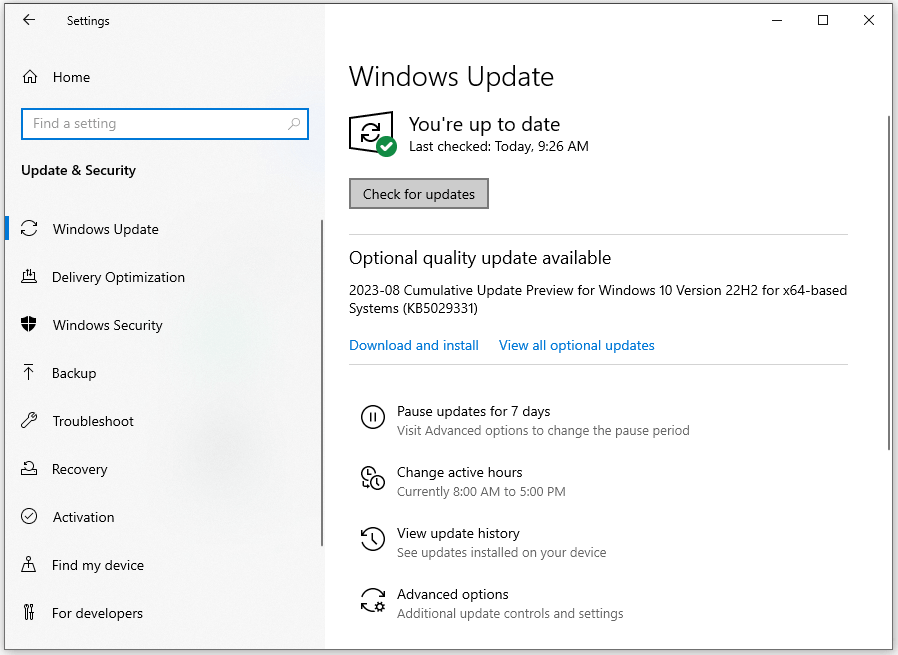Click the For developers tools icon
This screenshot has width=898, height=655.
tap(29, 613)
